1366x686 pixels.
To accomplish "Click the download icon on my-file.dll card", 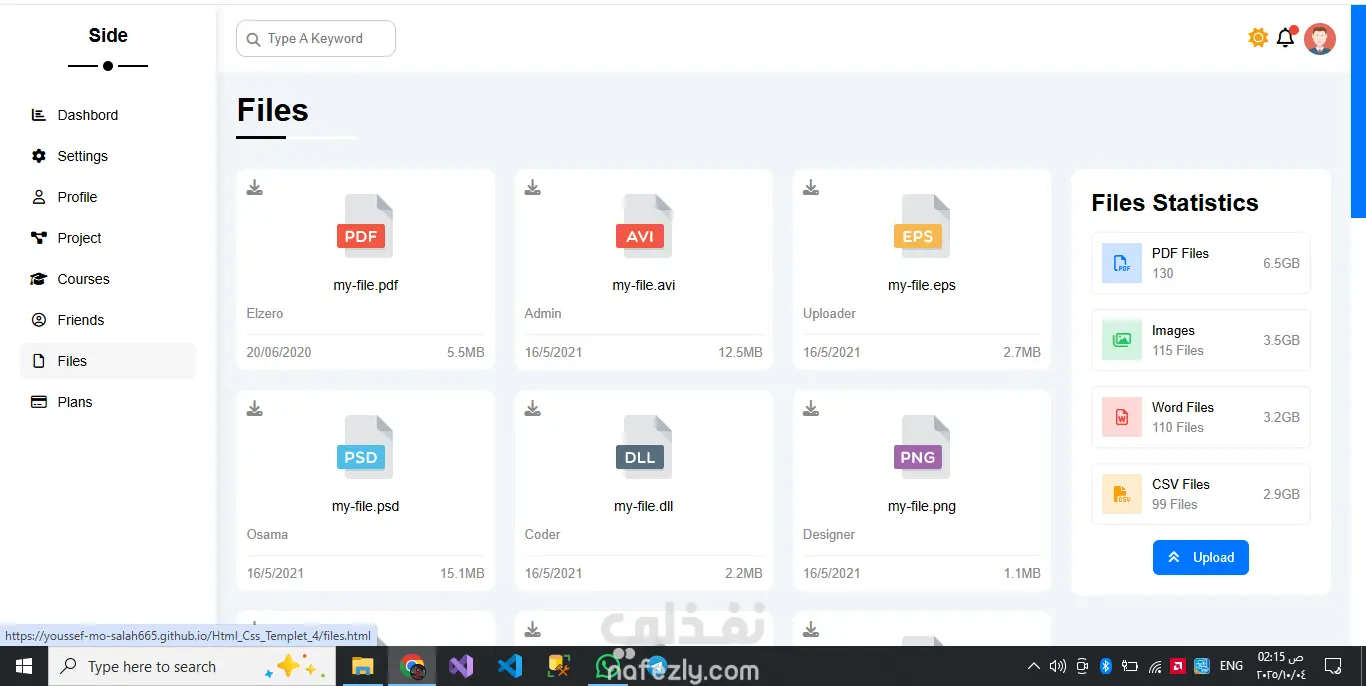I will click(533, 408).
